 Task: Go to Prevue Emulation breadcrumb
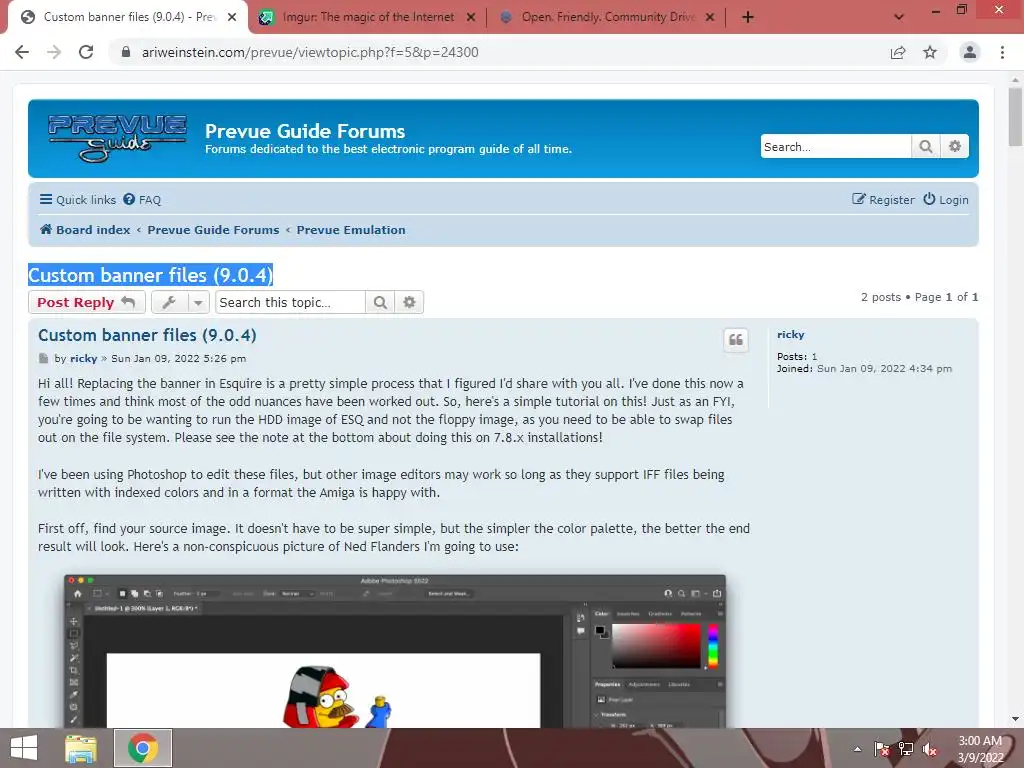pos(351,230)
